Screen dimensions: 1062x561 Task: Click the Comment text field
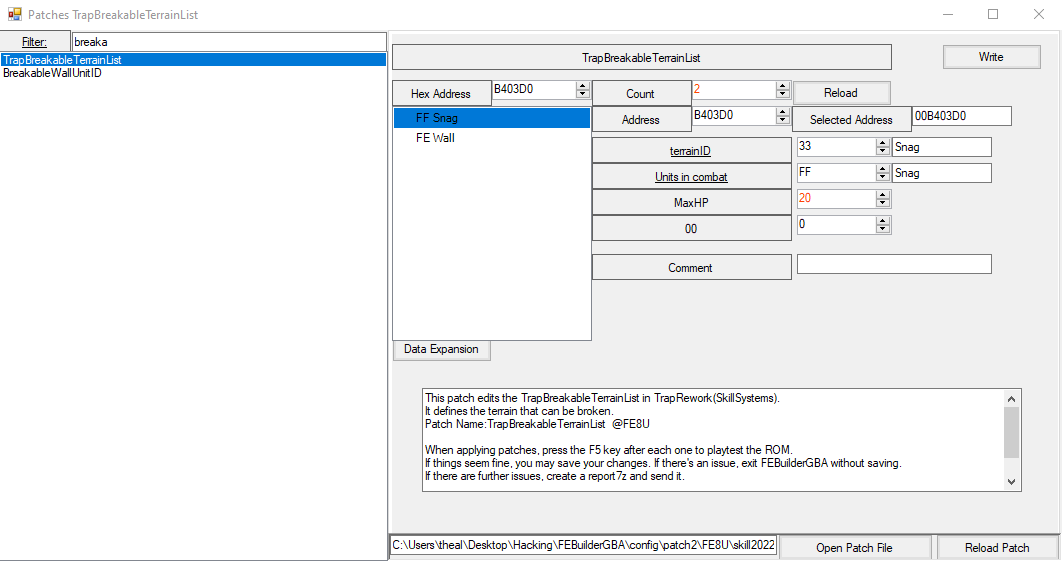tap(893, 264)
